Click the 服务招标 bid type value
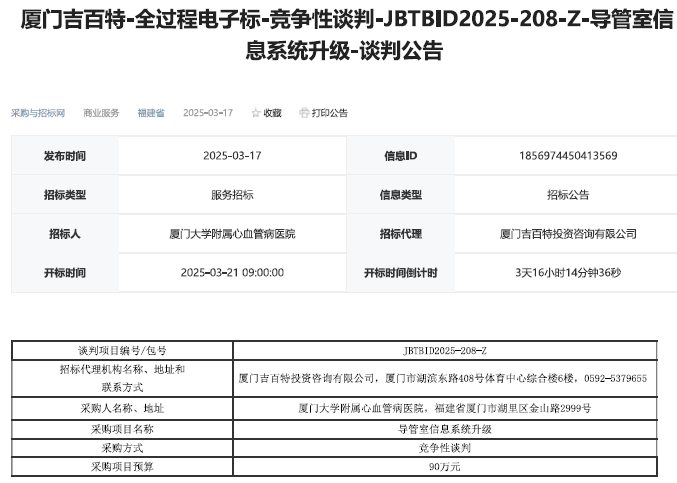Image resolution: width=677 pixels, height=483 pixels. [x=232, y=195]
